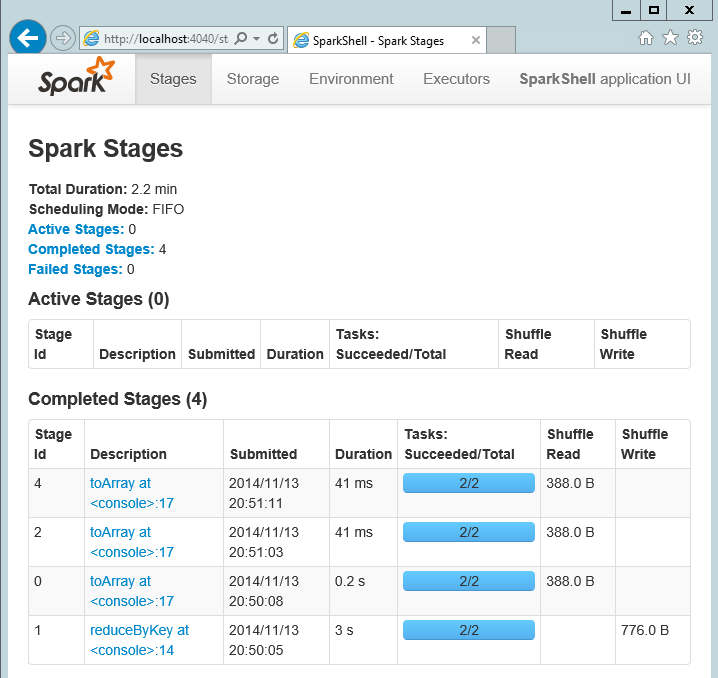718x678 pixels.
Task: Switch to the Storage tab
Action: coord(253,79)
